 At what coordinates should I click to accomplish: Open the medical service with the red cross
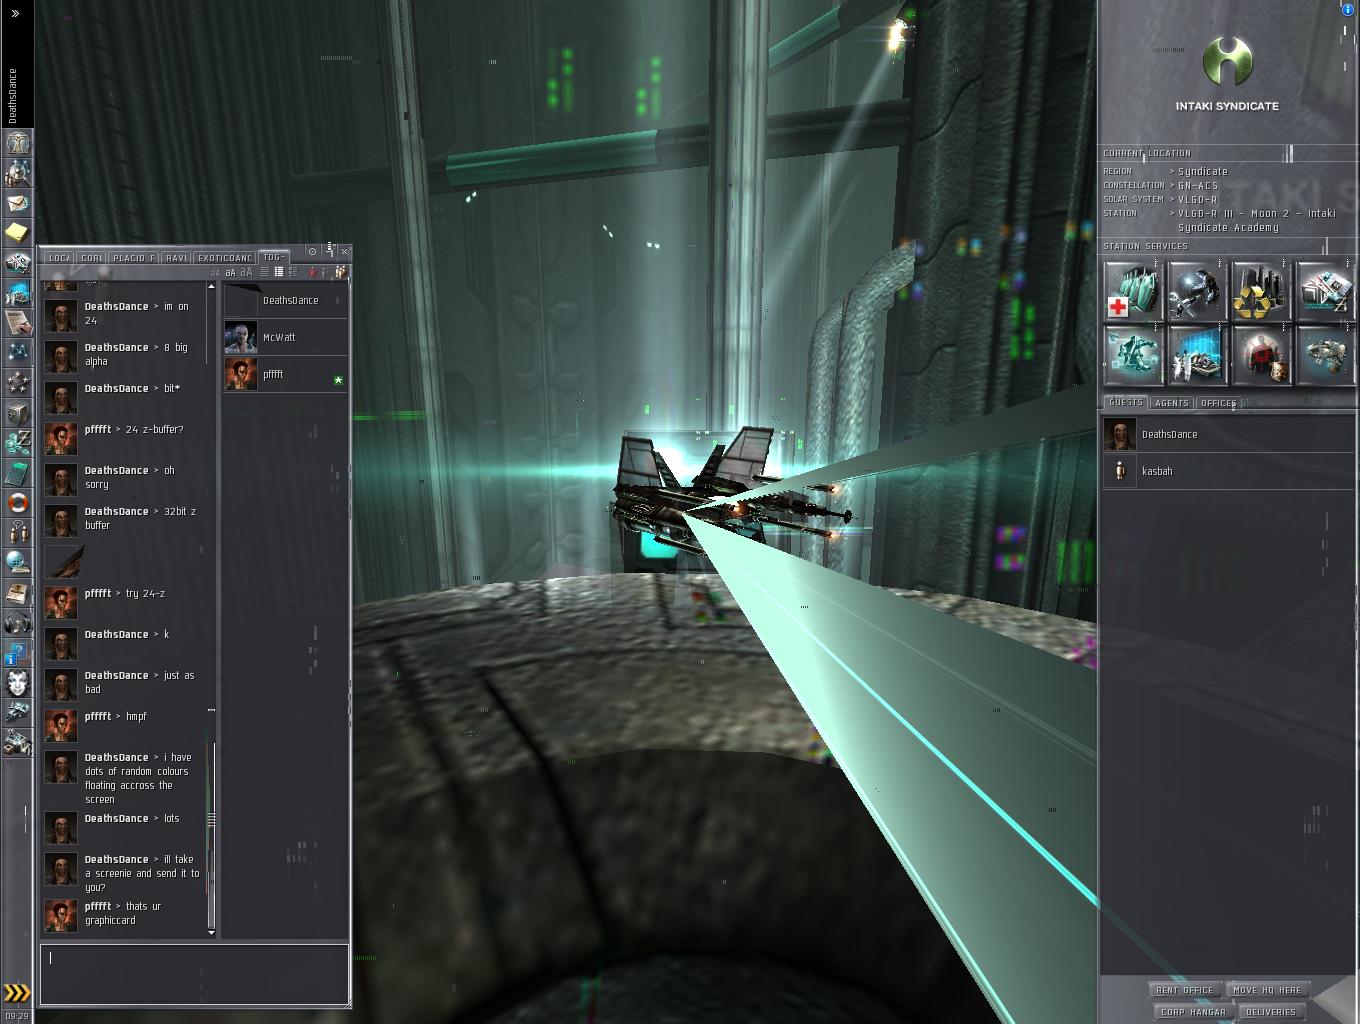coord(1133,291)
